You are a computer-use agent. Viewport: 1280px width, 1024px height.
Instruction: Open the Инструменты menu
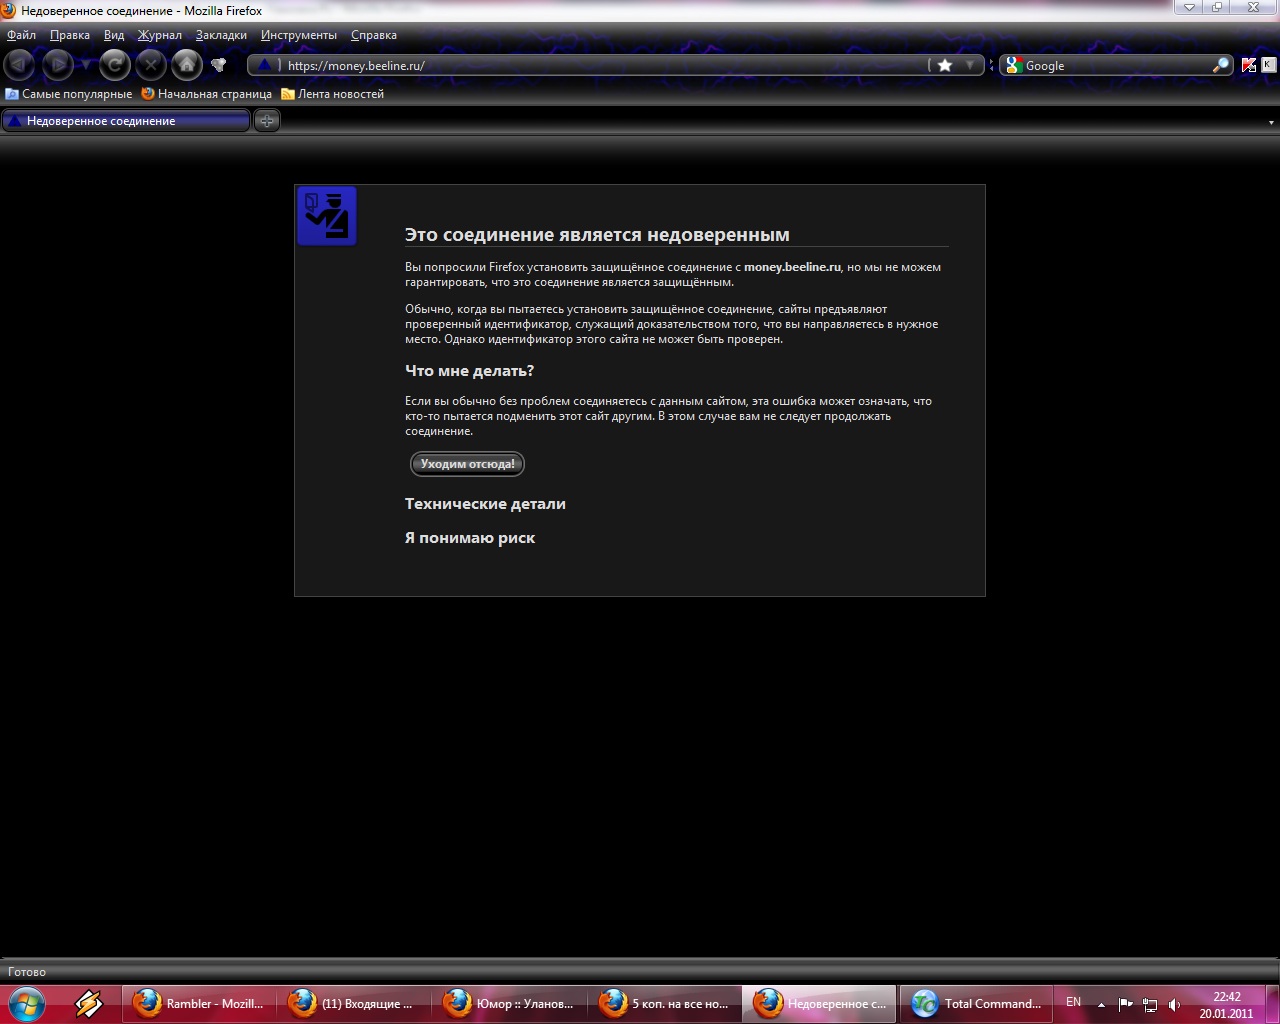pyautogui.click(x=299, y=35)
